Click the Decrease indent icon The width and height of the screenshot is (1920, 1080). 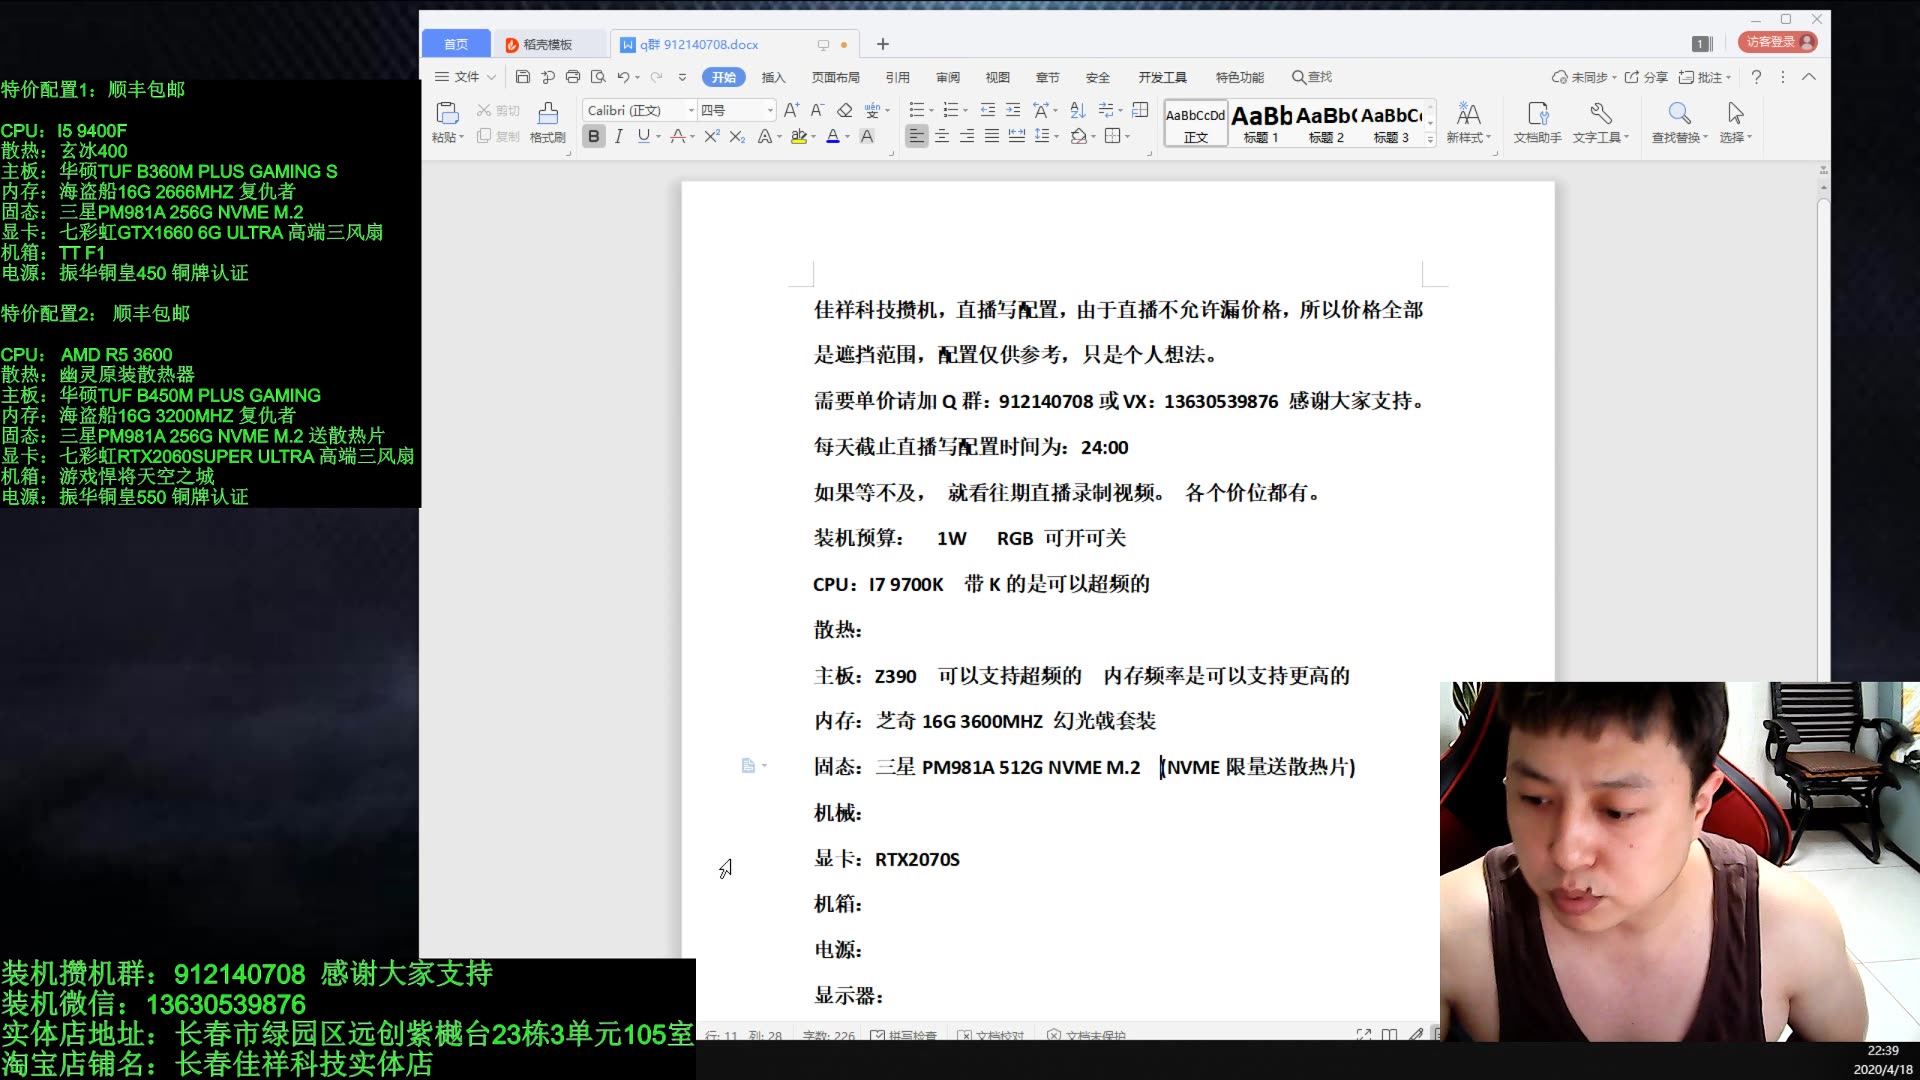coord(987,110)
